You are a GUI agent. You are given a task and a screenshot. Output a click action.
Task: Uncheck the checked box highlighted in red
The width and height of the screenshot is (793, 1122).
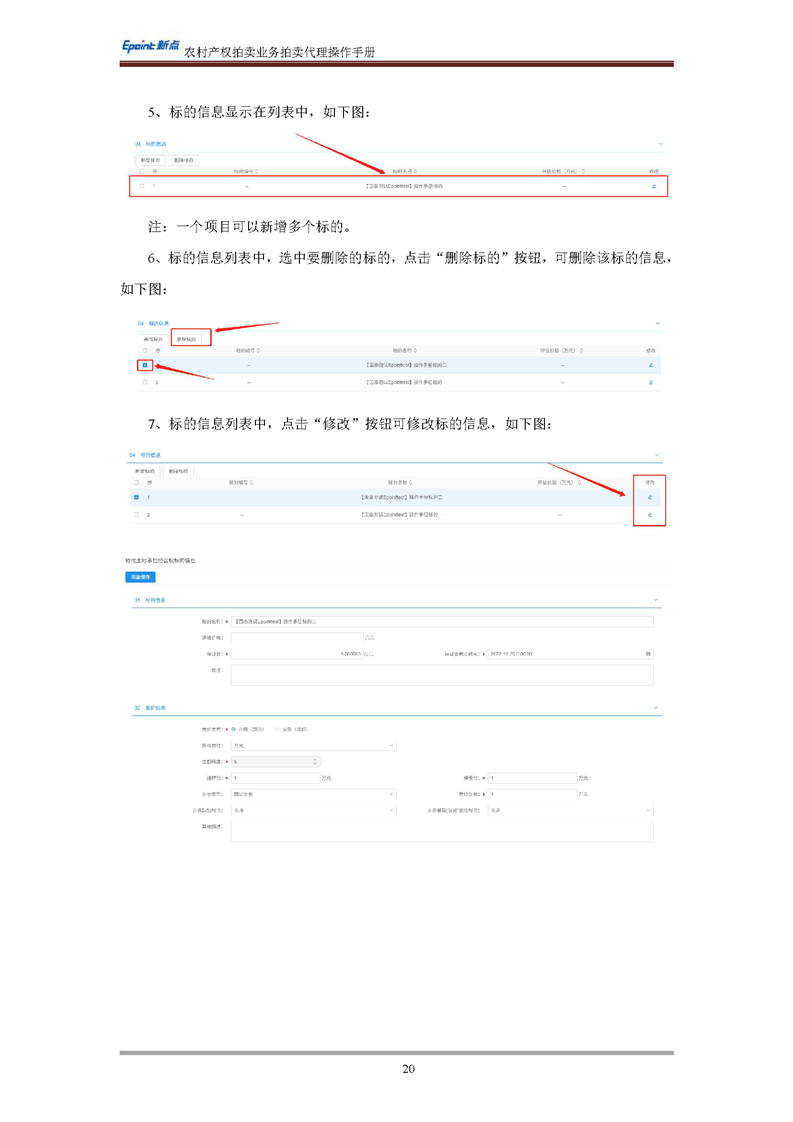click(x=145, y=365)
